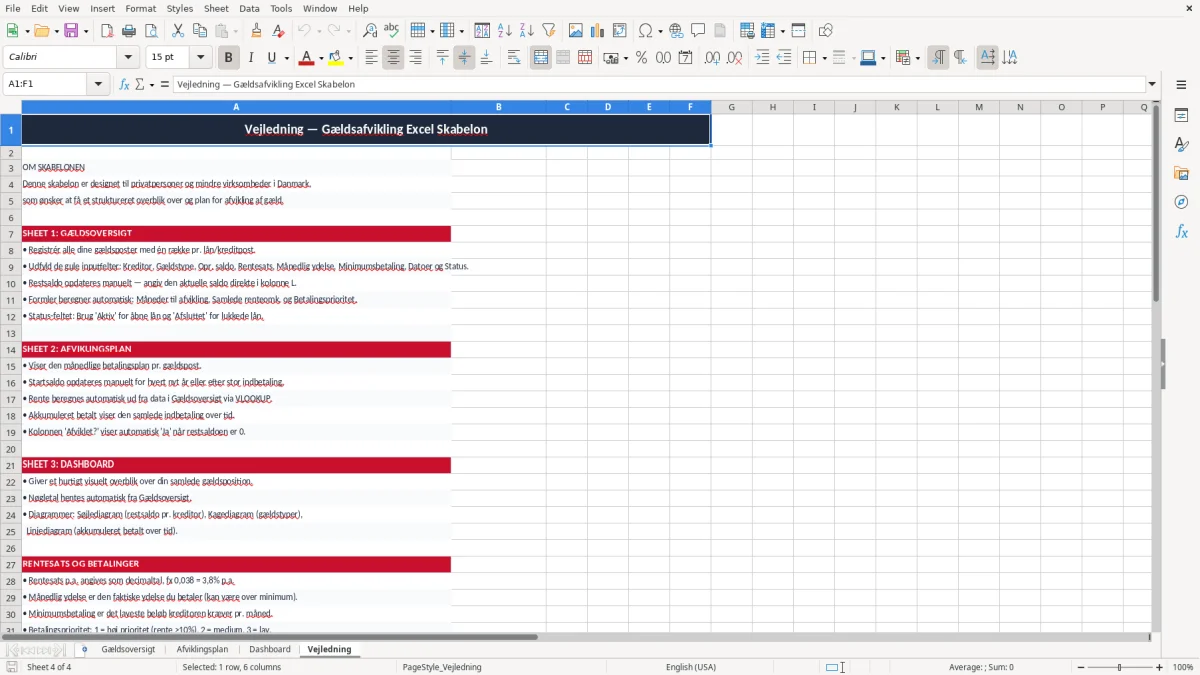Click the Insert Hyperlink icon

coord(677,31)
